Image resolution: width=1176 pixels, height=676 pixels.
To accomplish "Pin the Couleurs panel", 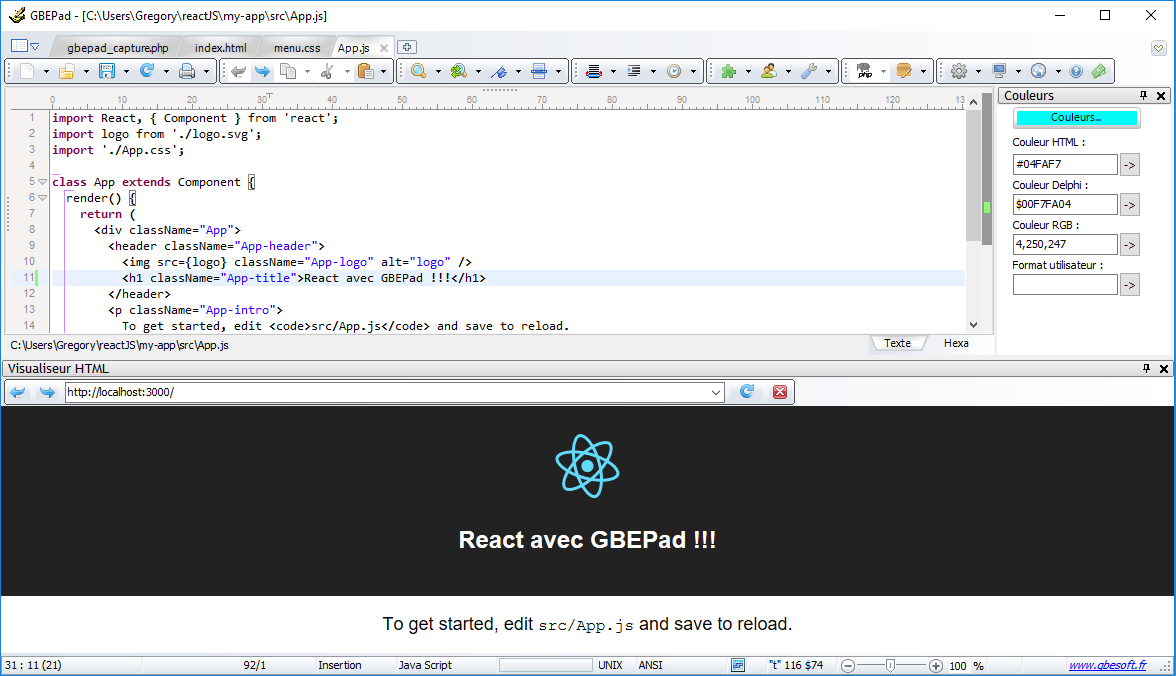I will point(1143,95).
